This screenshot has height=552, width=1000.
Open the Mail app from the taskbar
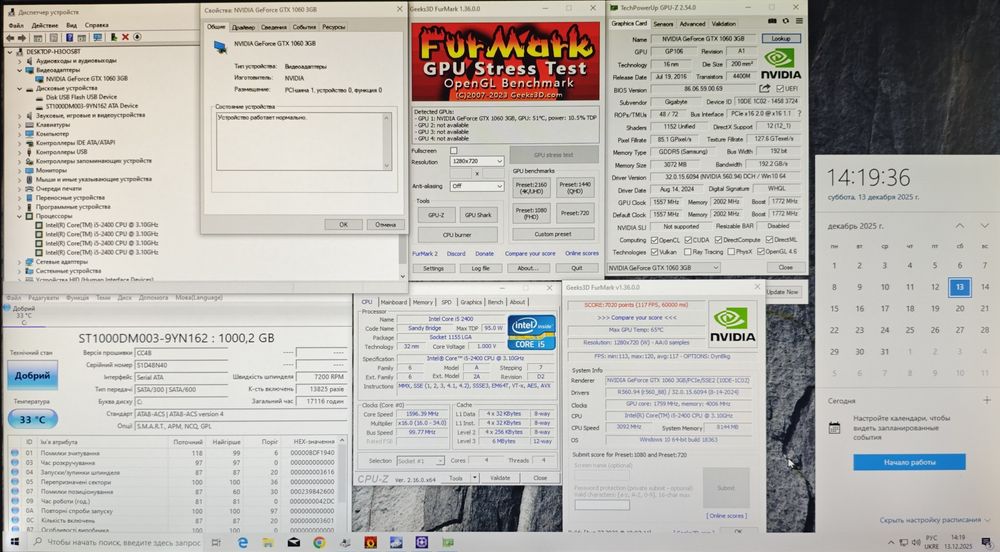coord(293,542)
